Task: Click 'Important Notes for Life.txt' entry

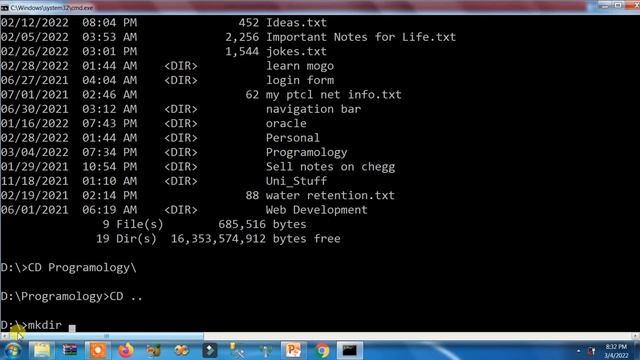Action: (361, 37)
